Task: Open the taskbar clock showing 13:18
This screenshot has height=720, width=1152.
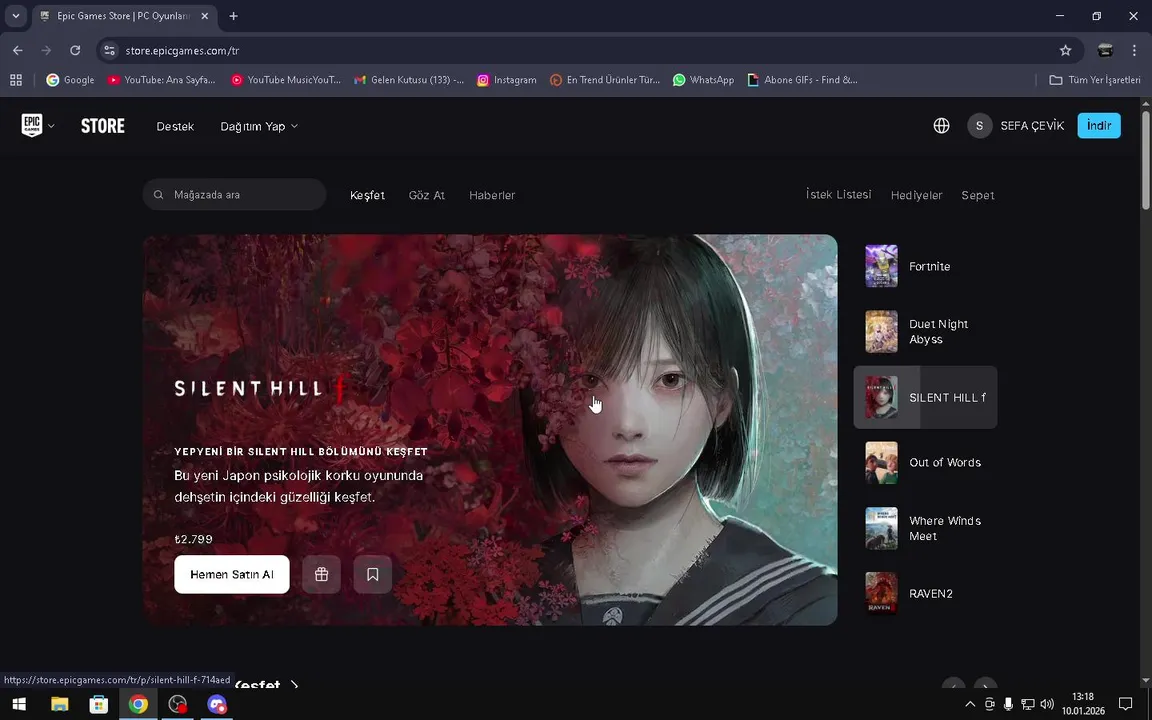Action: (1083, 704)
